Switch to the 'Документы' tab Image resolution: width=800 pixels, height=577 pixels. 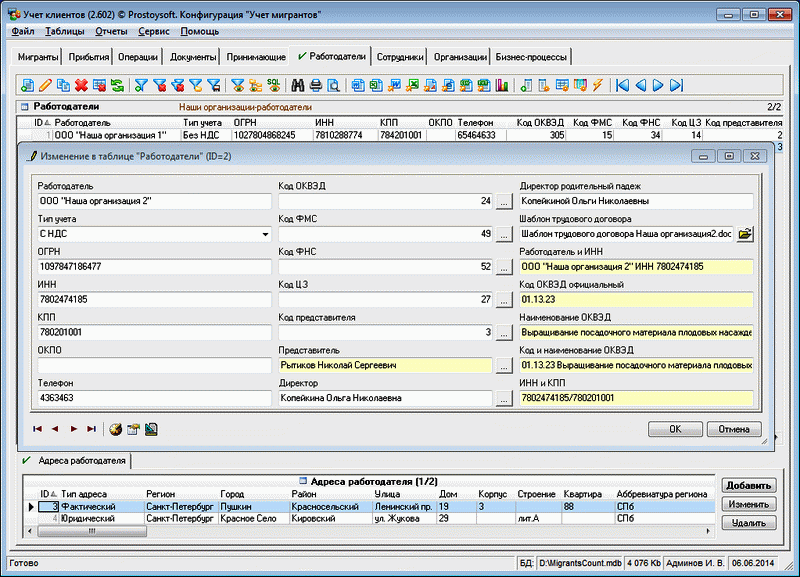coord(192,58)
